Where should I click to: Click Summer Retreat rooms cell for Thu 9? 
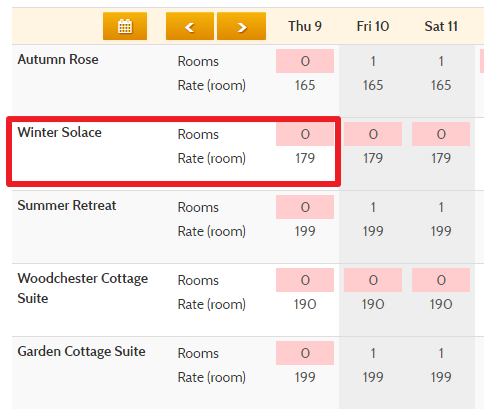coord(305,207)
